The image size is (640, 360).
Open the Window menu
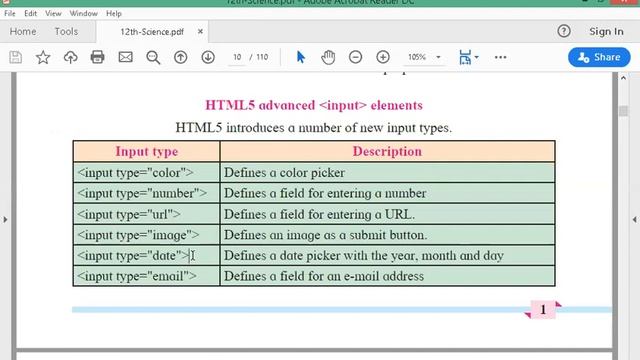click(x=83, y=13)
